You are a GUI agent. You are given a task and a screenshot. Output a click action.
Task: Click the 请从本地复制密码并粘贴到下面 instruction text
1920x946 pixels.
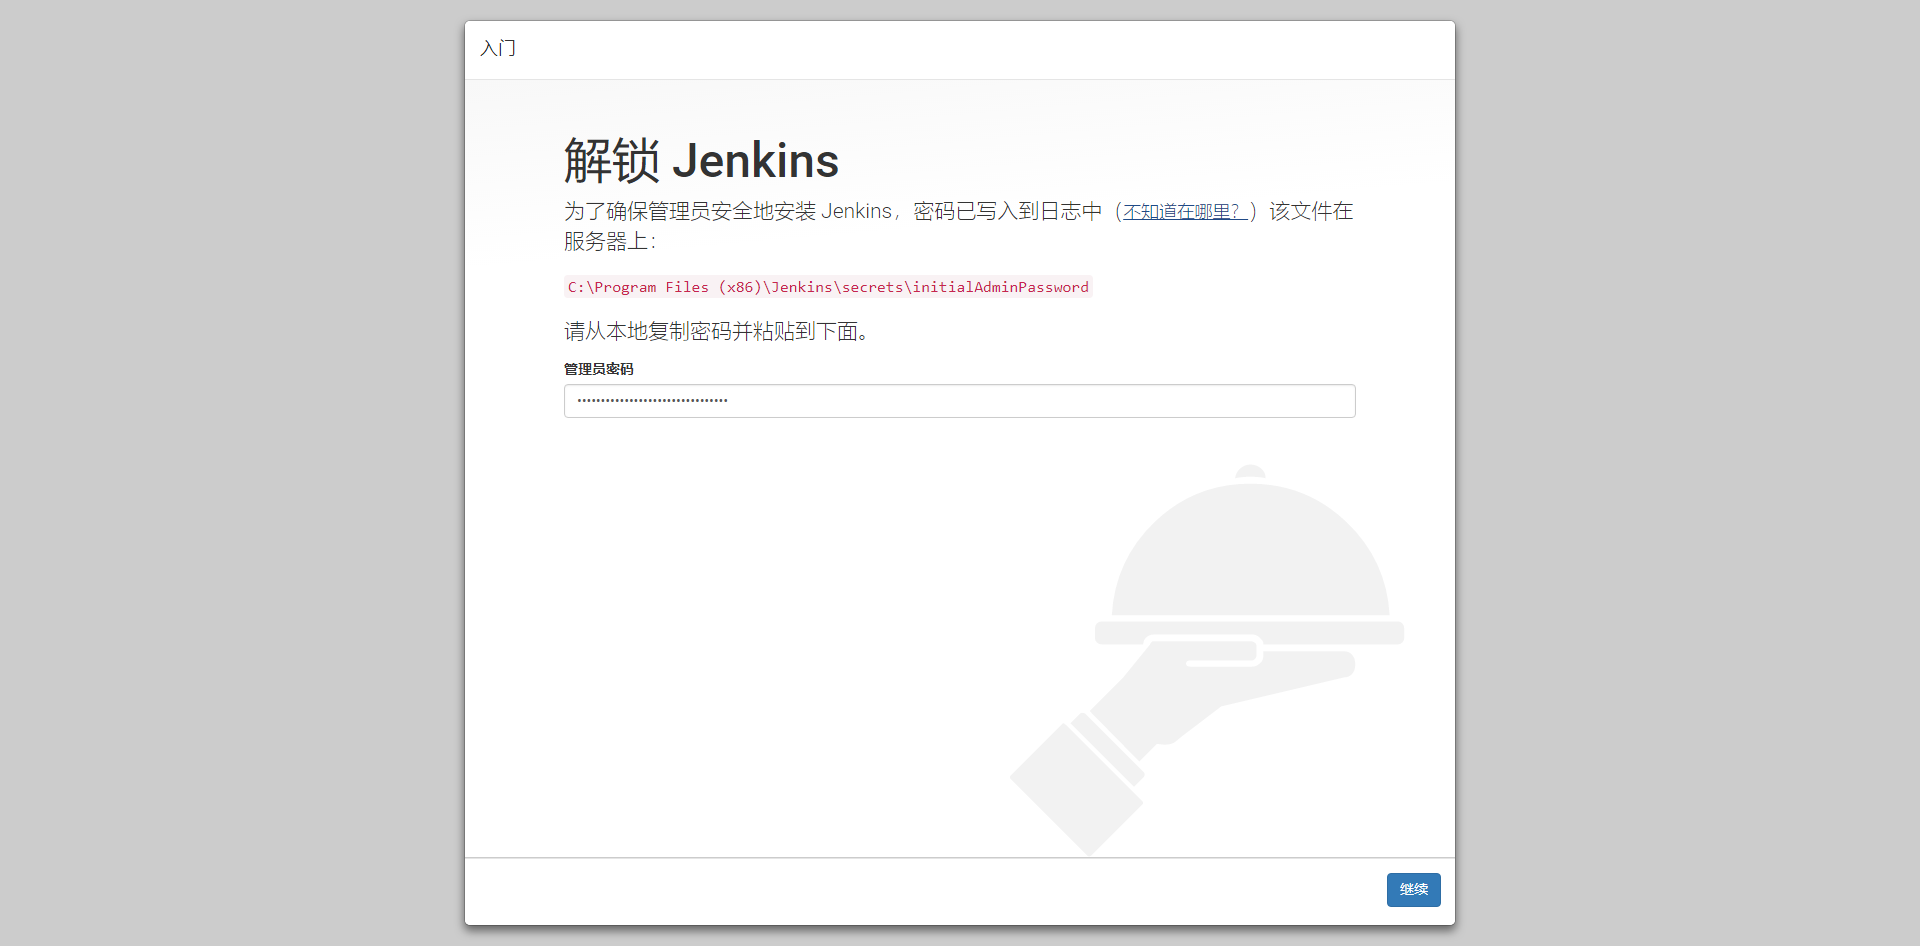point(716,331)
